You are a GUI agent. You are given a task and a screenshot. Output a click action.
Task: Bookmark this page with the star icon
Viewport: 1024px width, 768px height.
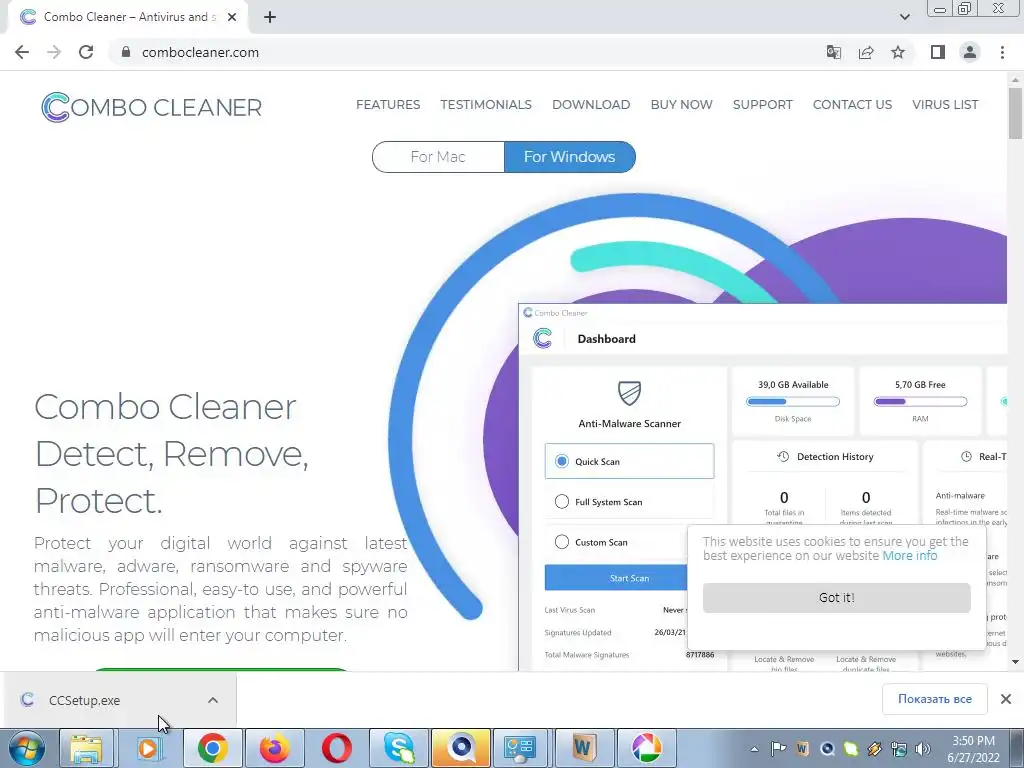[x=898, y=52]
